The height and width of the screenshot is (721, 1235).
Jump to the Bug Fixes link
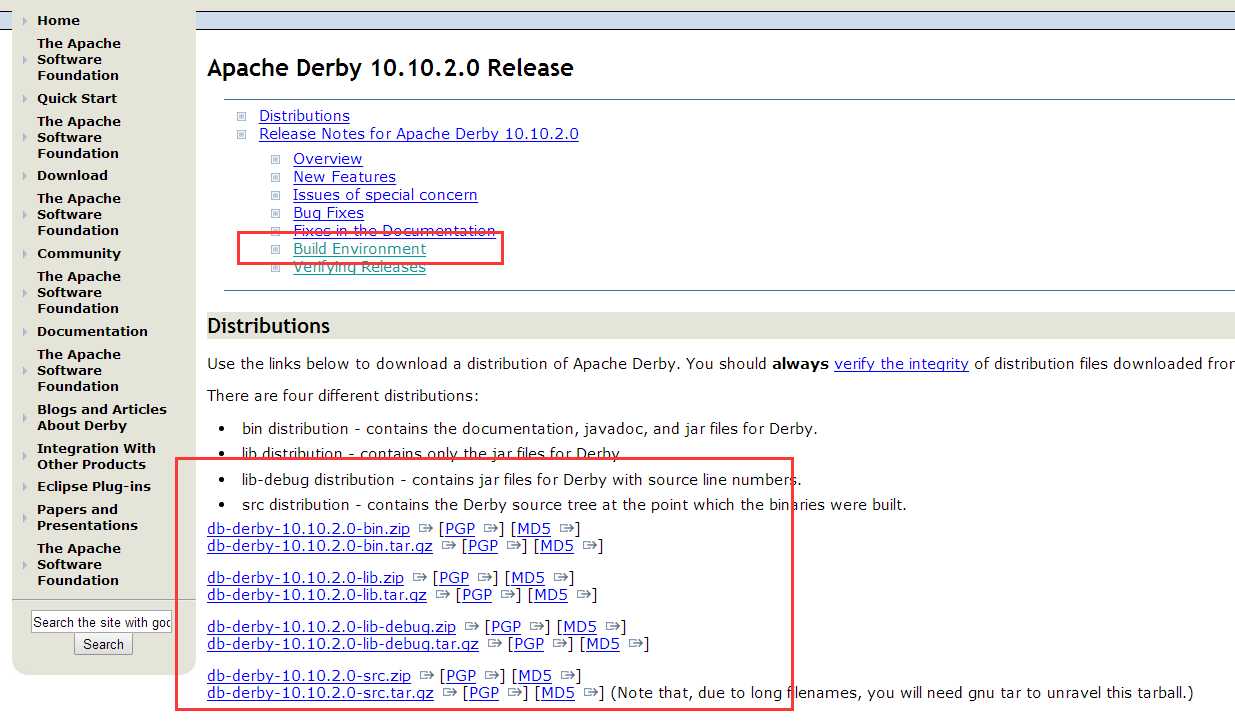(328, 213)
